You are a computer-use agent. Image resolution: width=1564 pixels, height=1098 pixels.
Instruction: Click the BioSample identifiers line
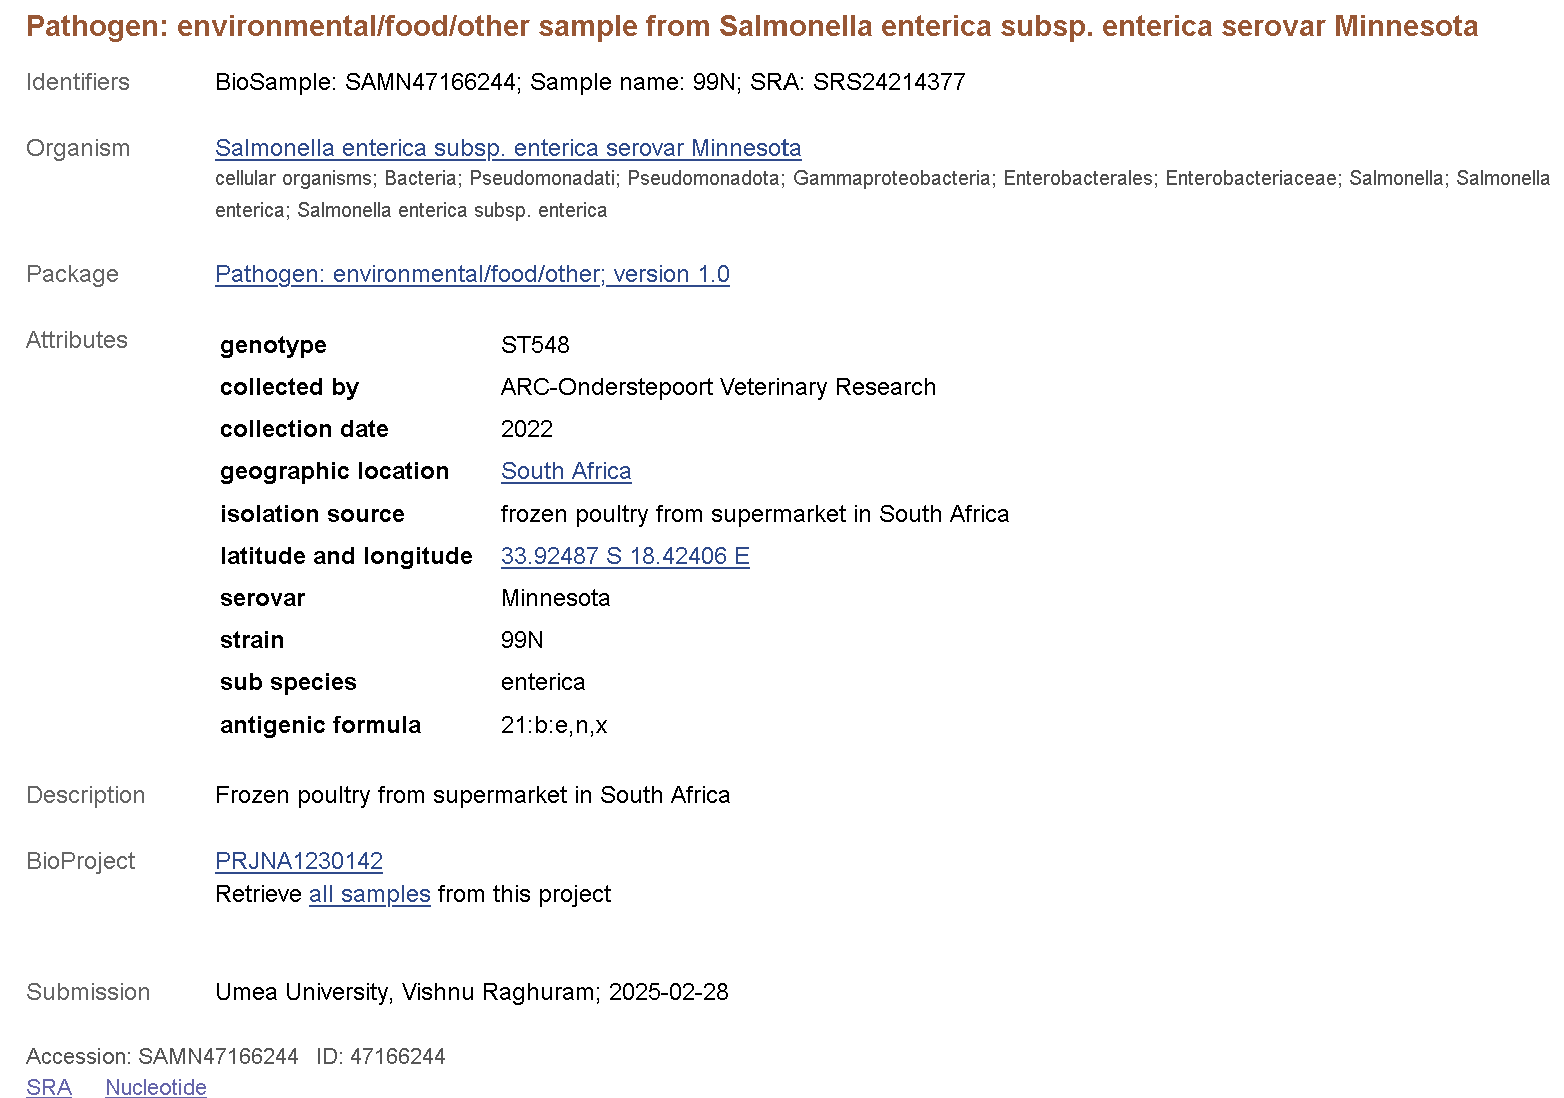pyautogui.click(x=590, y=82)
